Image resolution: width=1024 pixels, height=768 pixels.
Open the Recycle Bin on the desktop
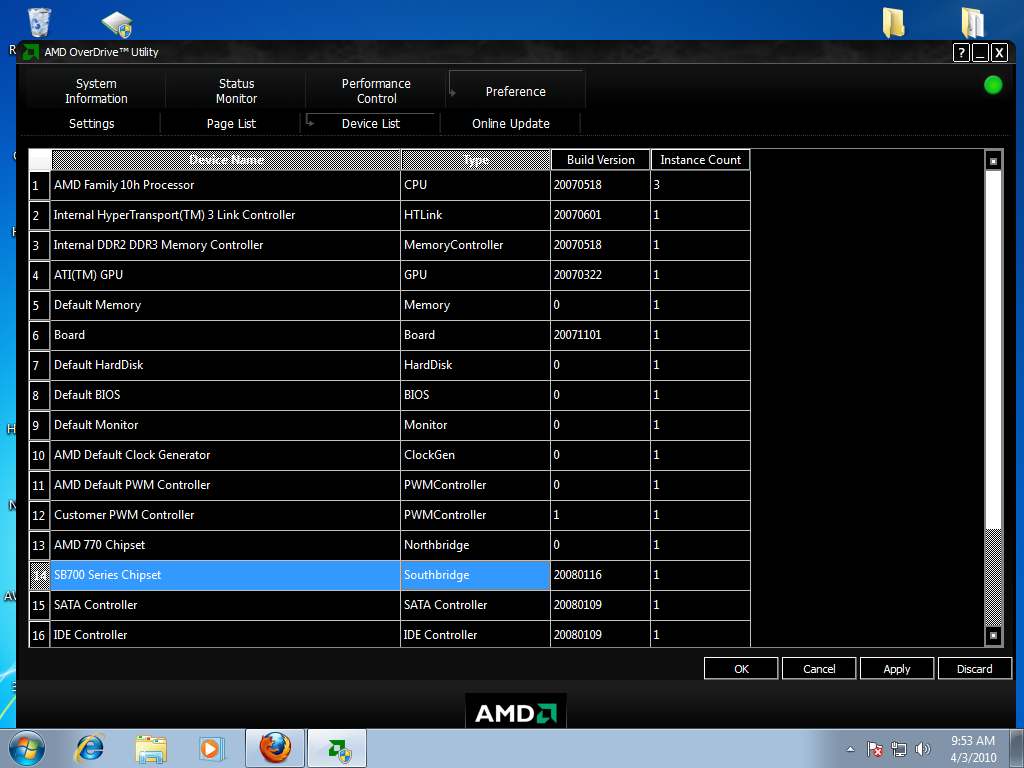[x=40, y=22]
